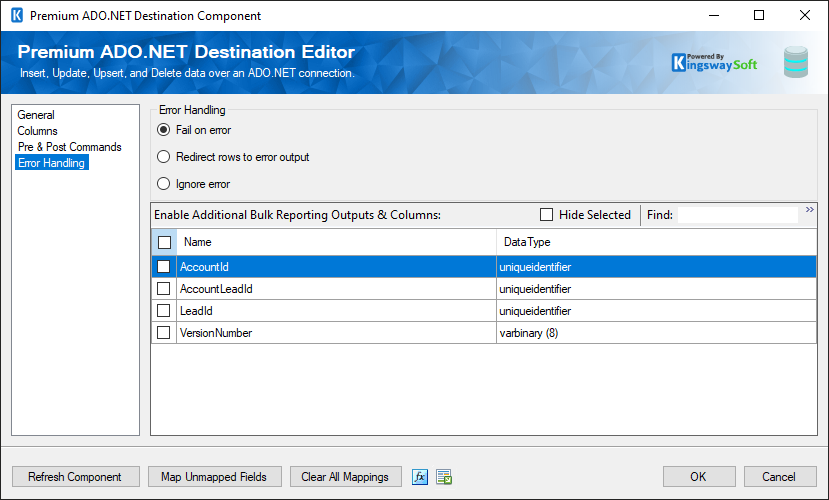Select the AccountId name cell

click(x=336, y=267)
